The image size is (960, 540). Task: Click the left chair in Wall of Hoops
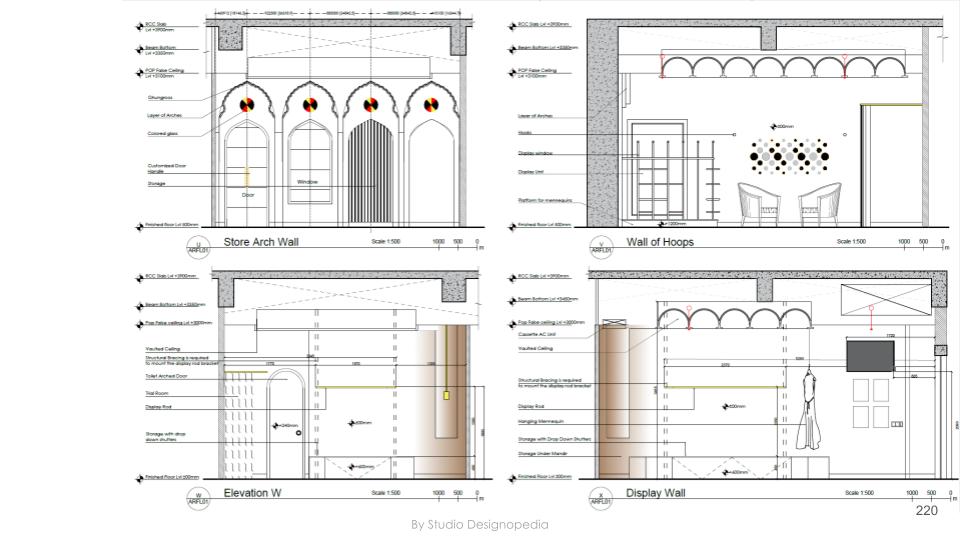coord(755,203)
